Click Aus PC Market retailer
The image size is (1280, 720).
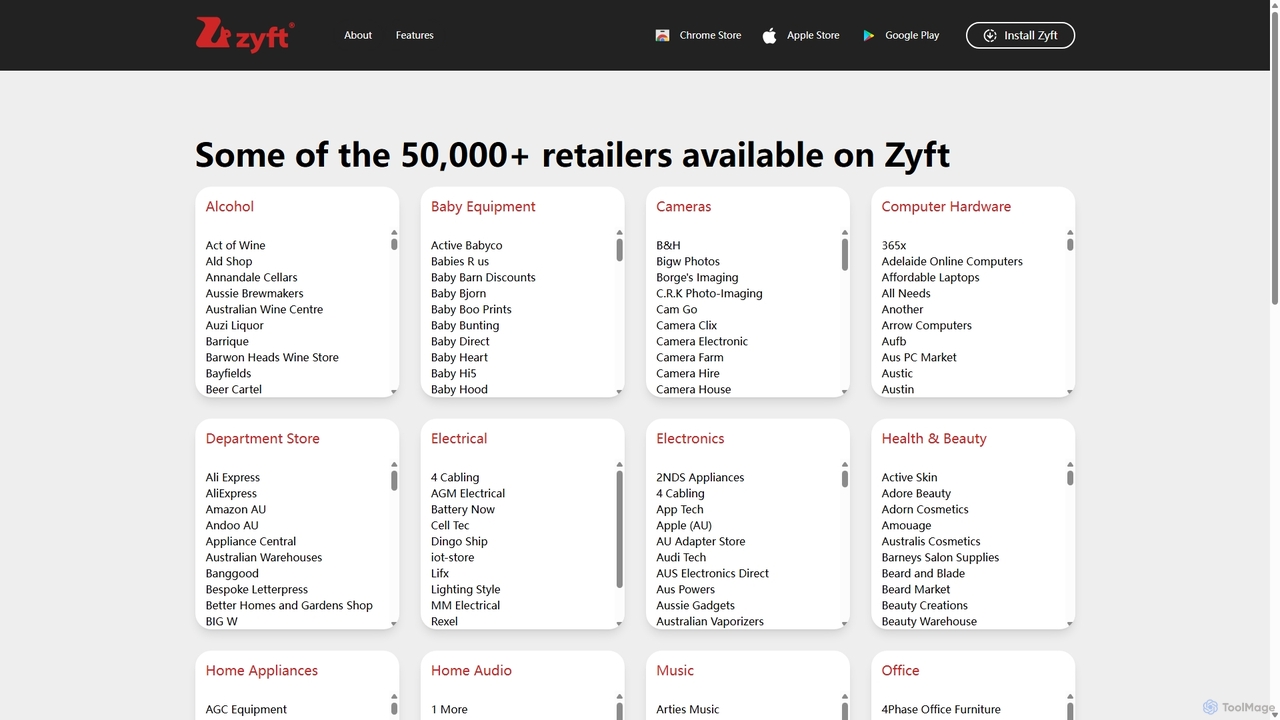point(919,357)
